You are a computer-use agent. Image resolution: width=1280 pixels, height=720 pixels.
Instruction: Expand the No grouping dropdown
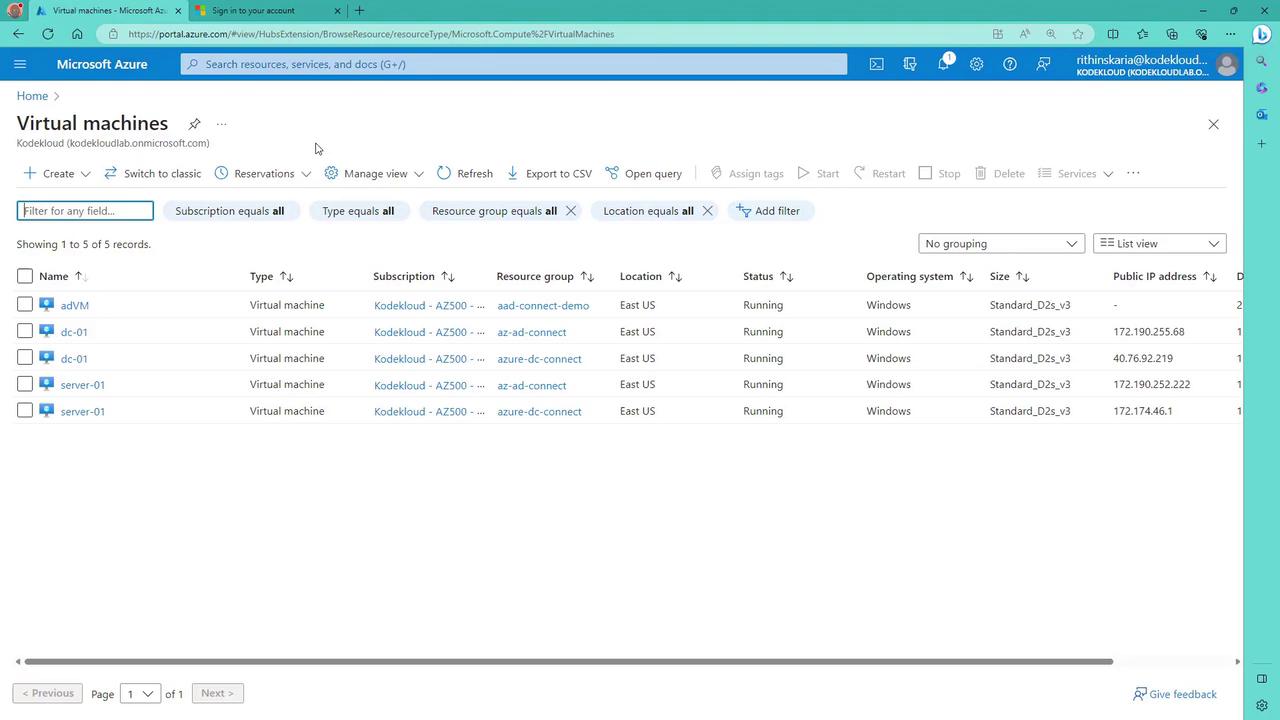(1001, 244)
